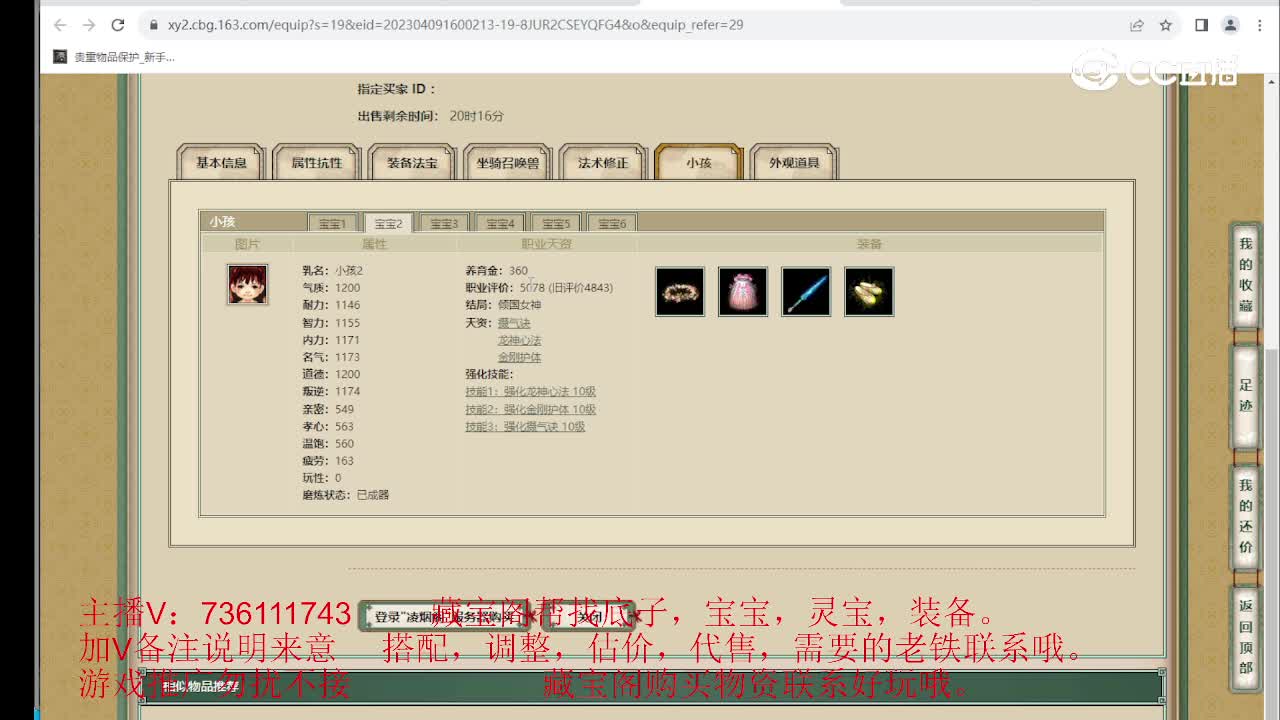Open 技能1 强化龙神心法 10级 link

tap(530, 392)
